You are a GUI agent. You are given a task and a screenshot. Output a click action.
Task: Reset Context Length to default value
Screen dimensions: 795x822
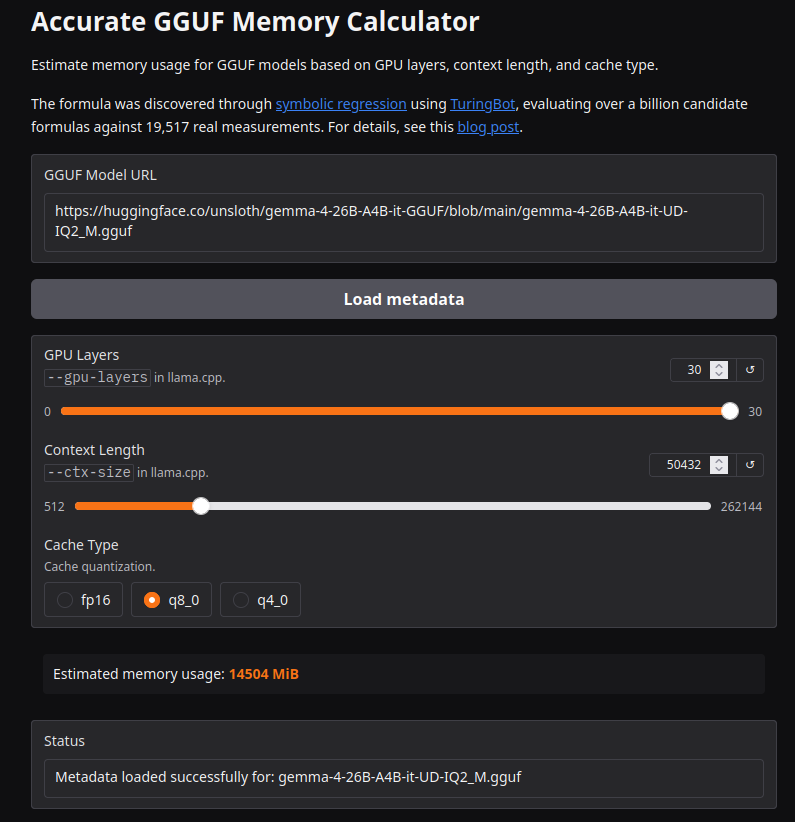(750, 465)
